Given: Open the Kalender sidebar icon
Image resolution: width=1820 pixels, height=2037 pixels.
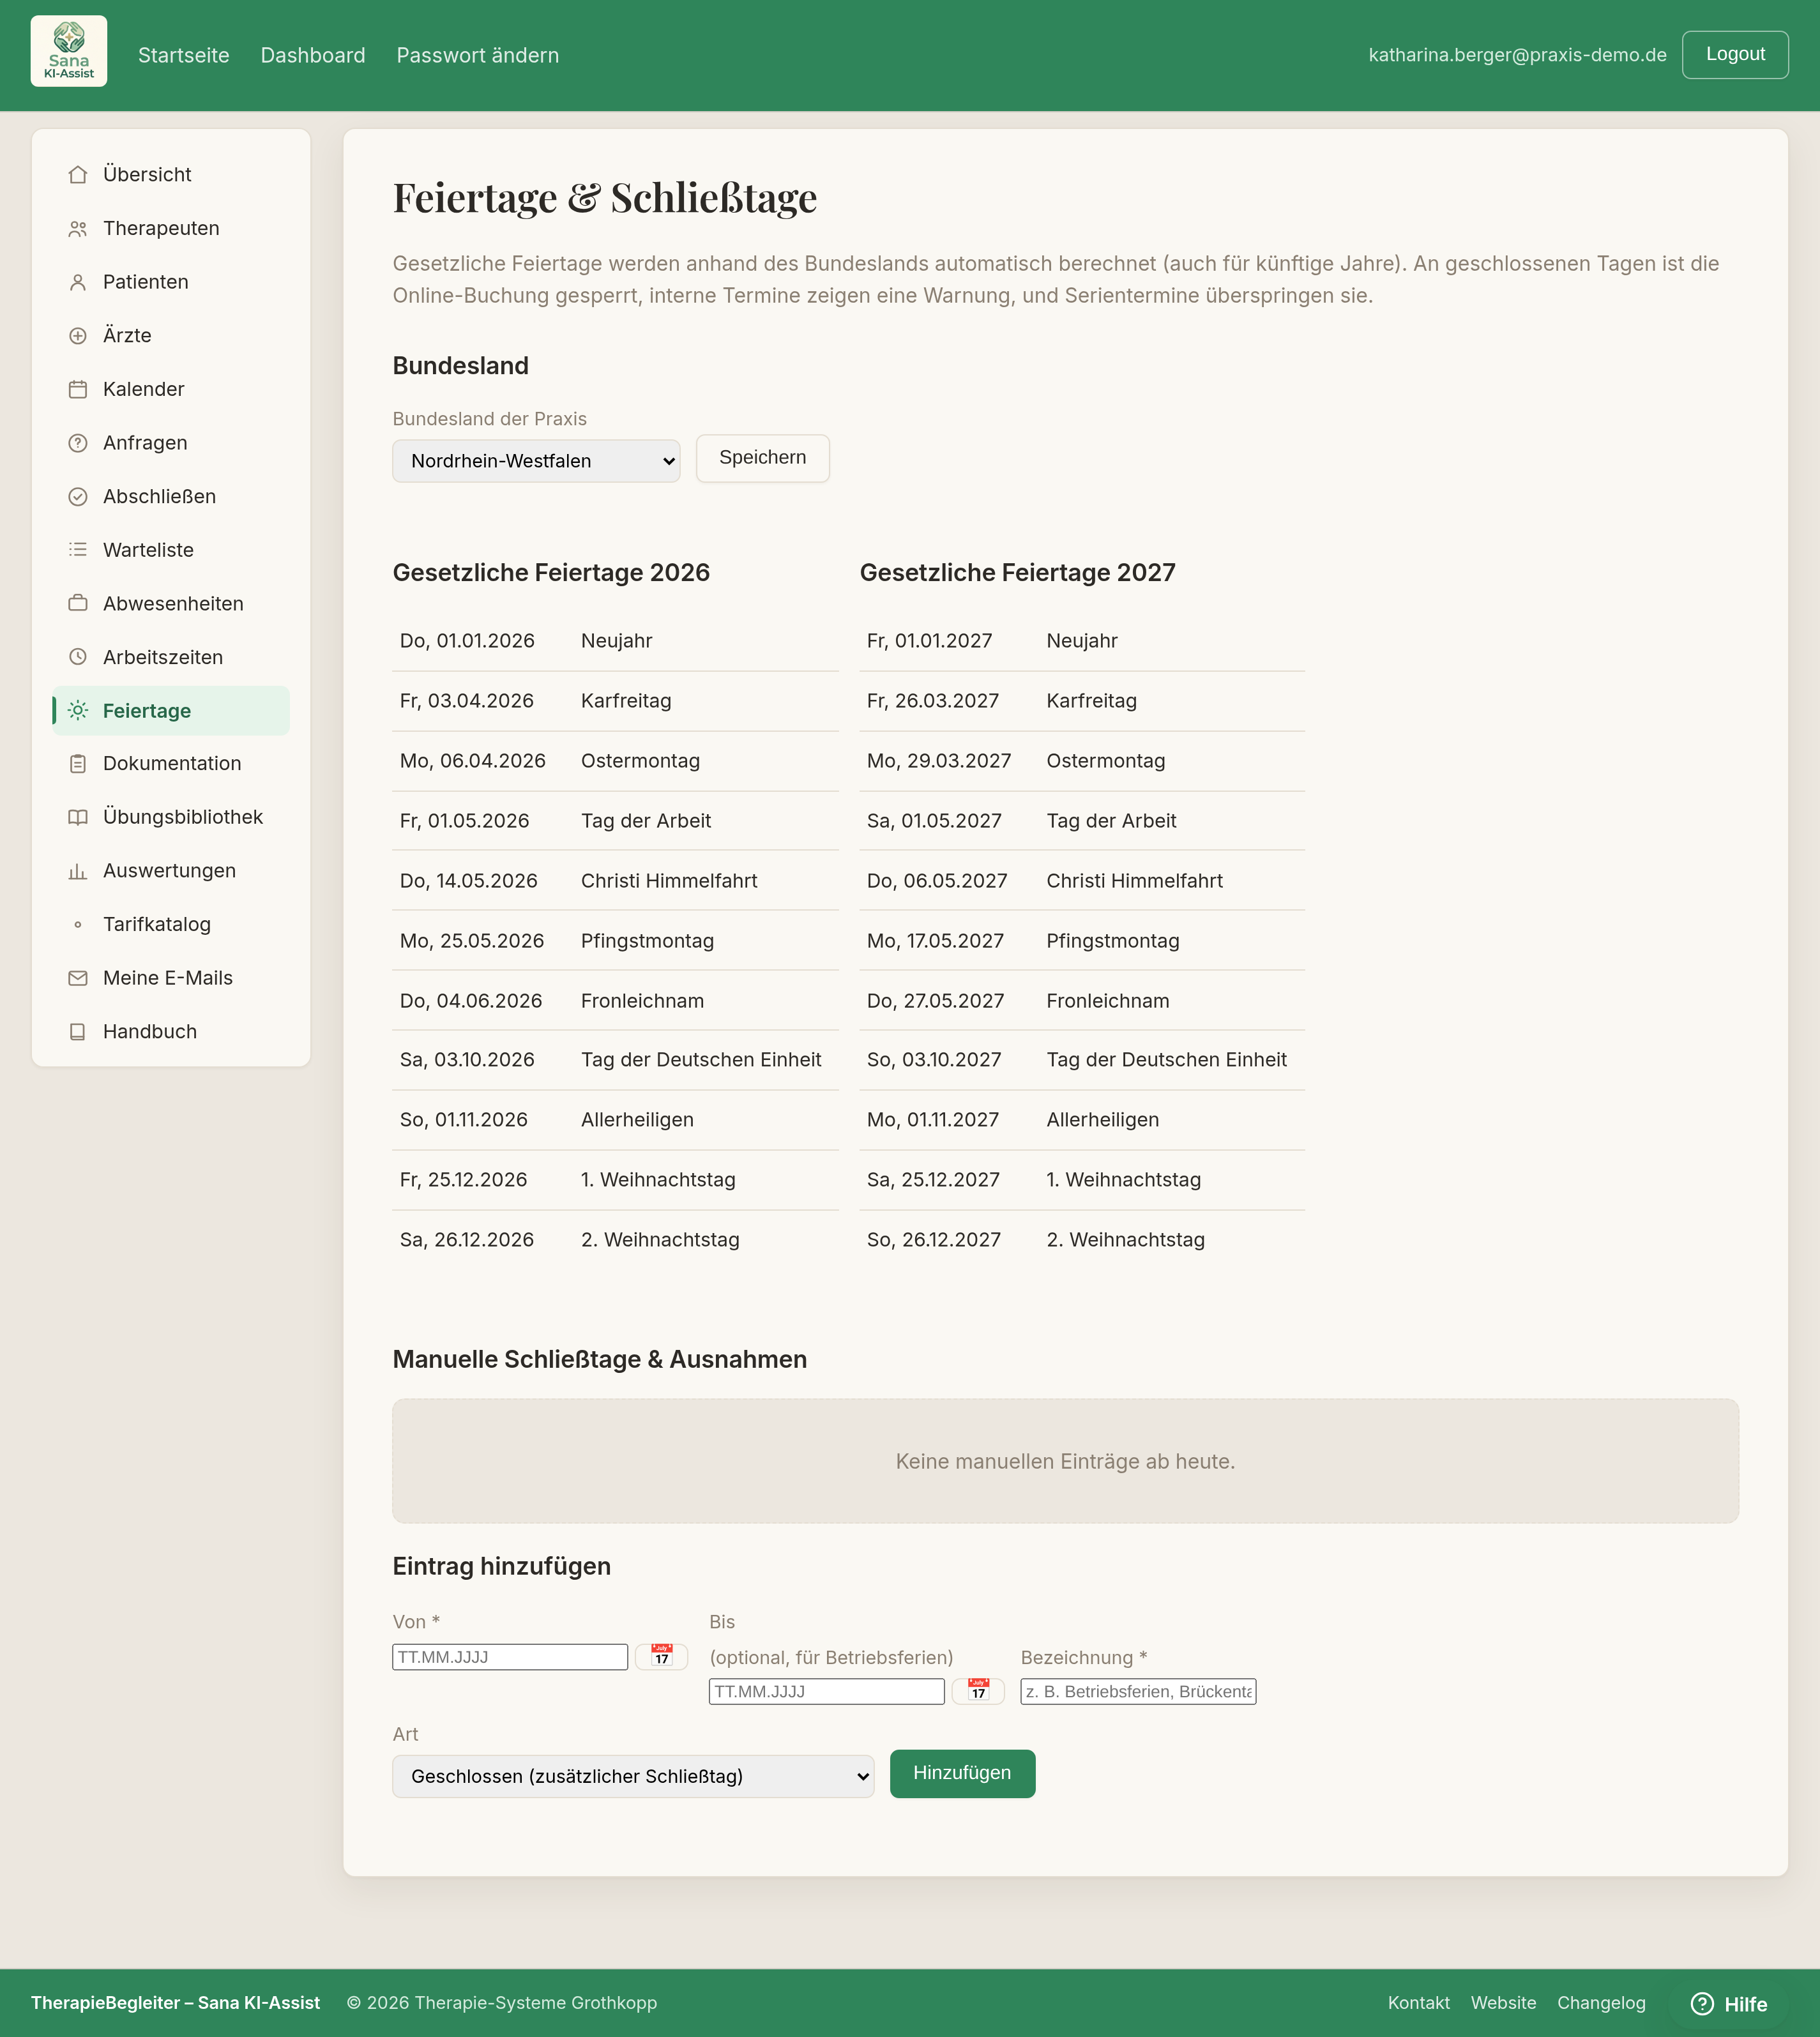Looking at the screenshot, I should coord(78,389).
